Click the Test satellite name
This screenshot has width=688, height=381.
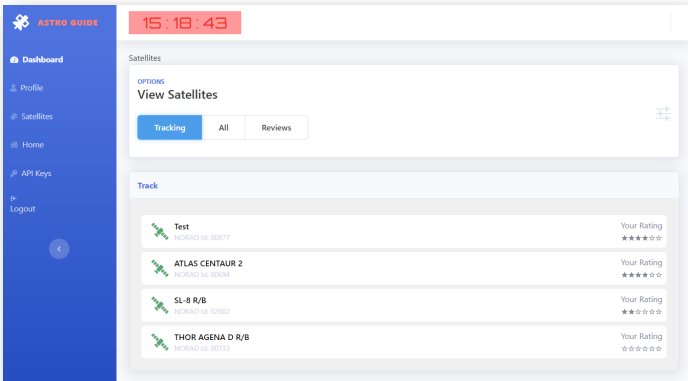[181, 226]
